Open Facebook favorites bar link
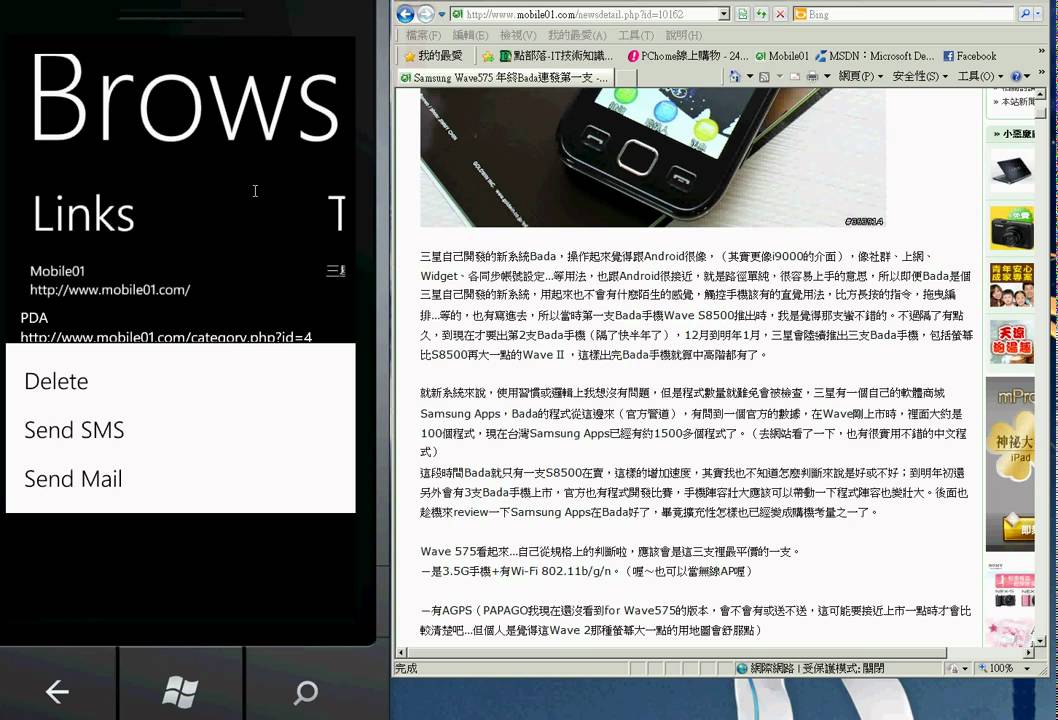Viewport: 1058px width, 720px height. click(x=969, y=56)
